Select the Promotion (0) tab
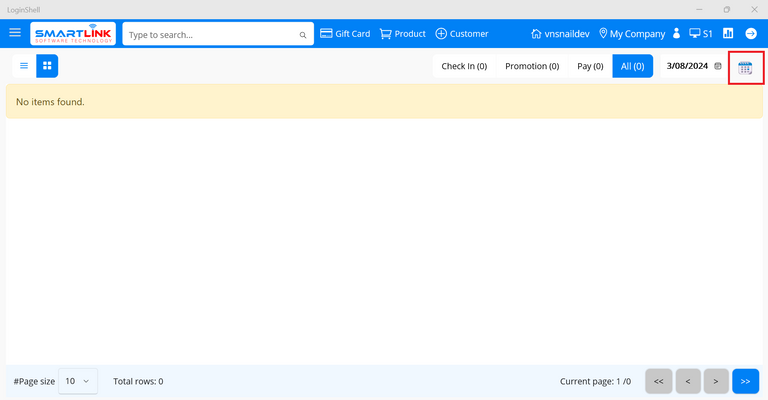This screenshot has height=400, width=768. tap(532, 66)
